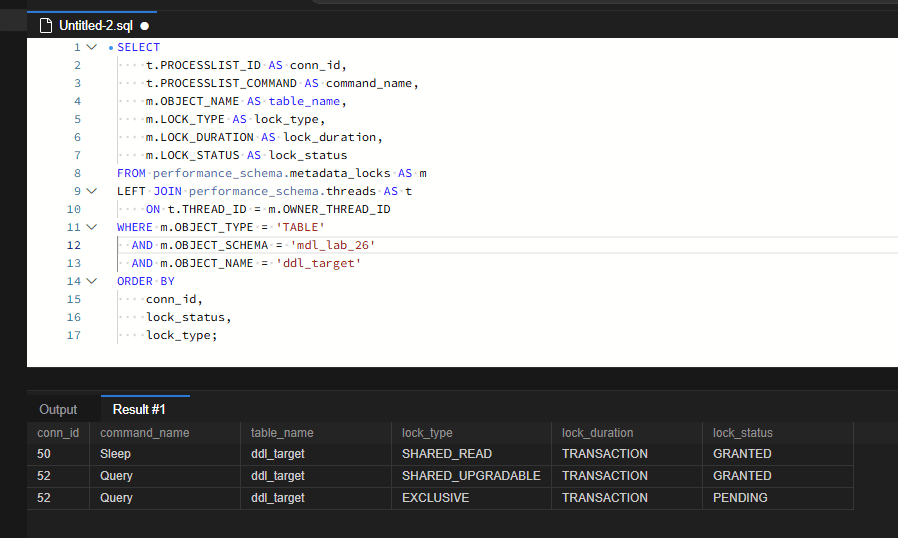Place cursor on 'ddl_target' string in line 13
Image resolution: width=898 pixels, height=538 pixels.
click(318, 263)
